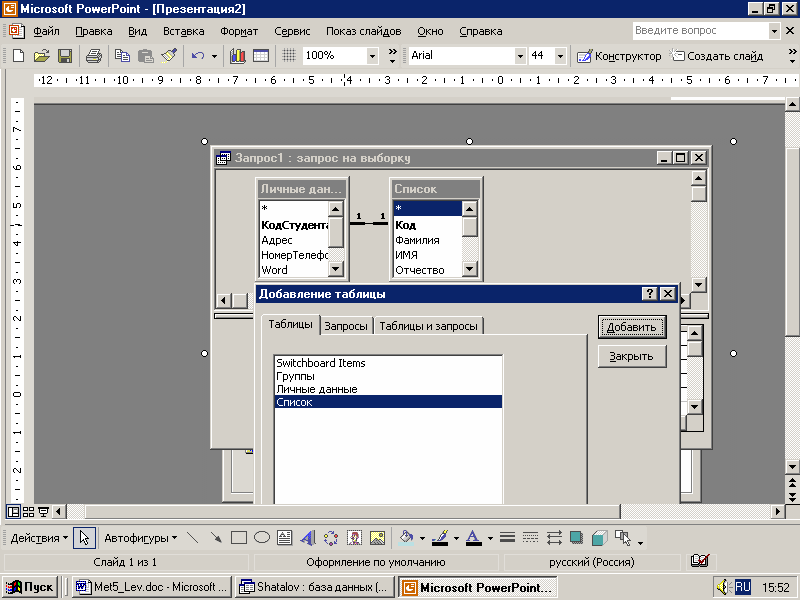Screen dimensions: 800x600
Task: Click Пуск Start button on the taskbar
Action: point(30,587)
